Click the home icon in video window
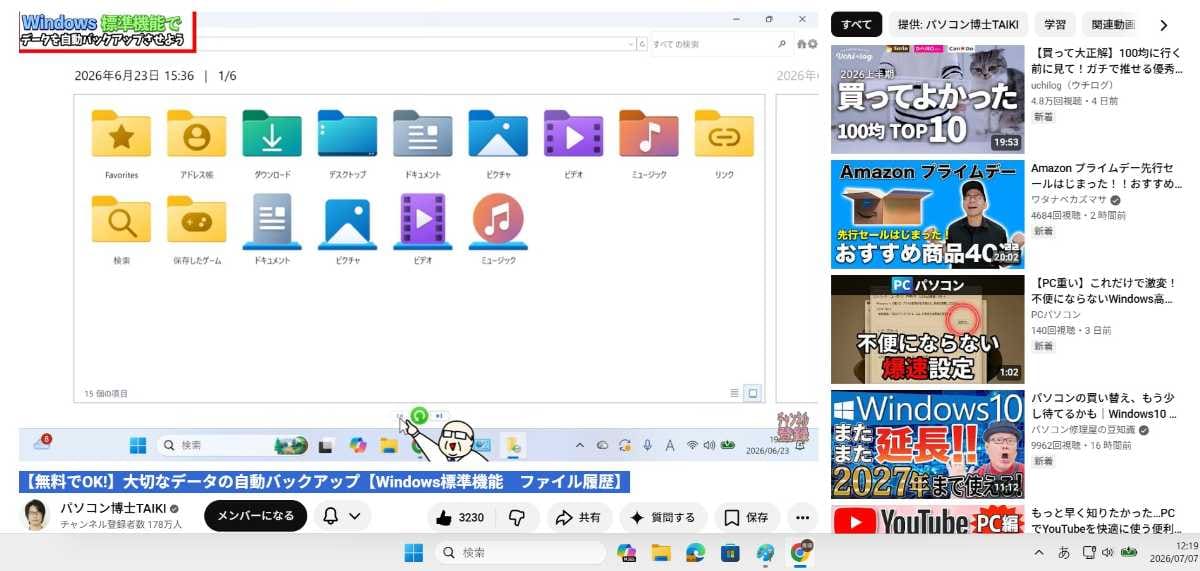Image resolution: width=1200 pixels, height=571 pixels. (802, 45)
